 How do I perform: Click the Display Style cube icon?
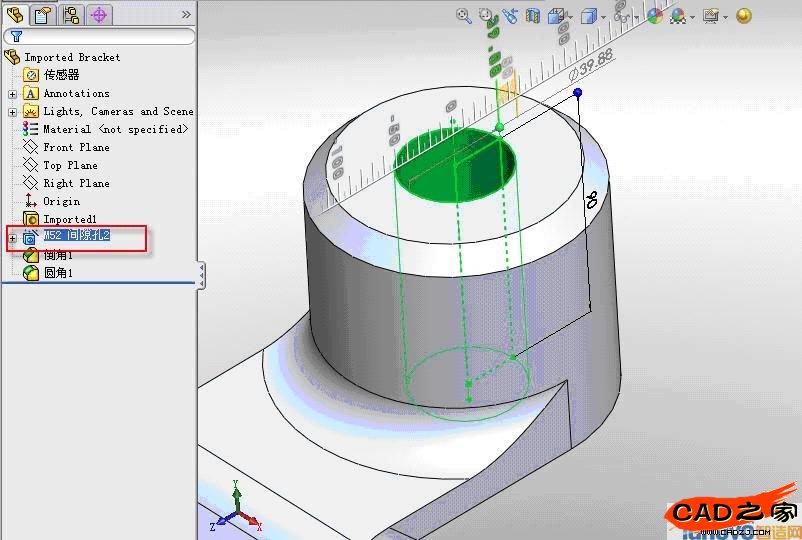point(589,15)
